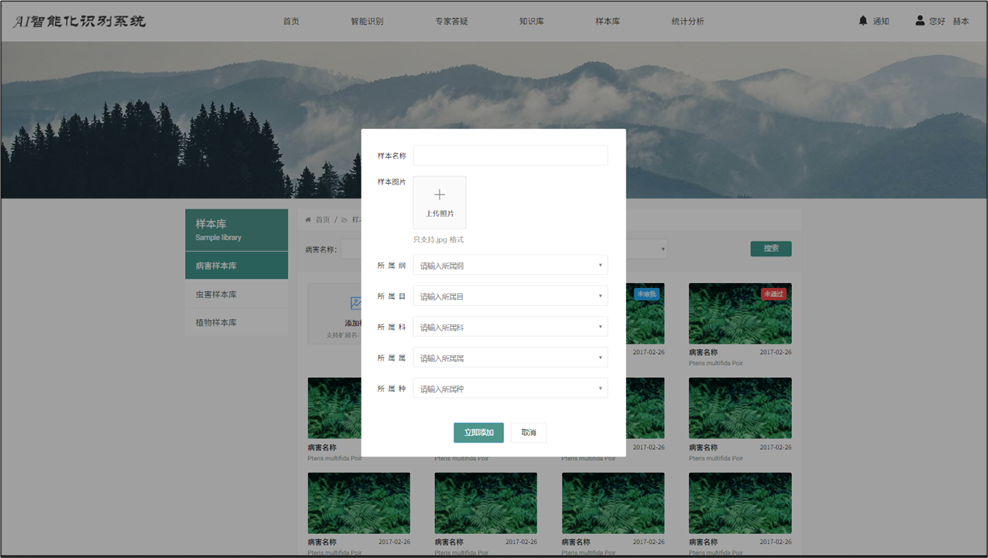Open the 所属目 dropdown list
This screenshot has height=558, width=988.
coord(510,297)
